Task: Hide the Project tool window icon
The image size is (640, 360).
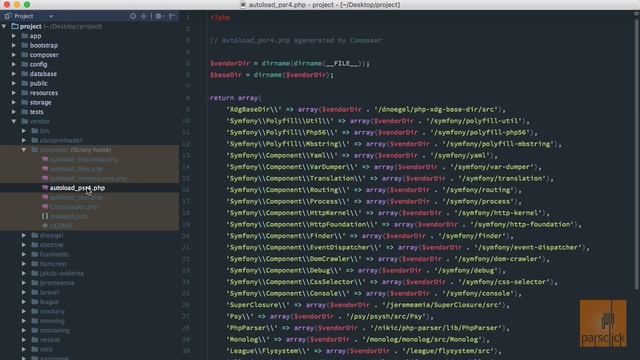Action: click(x=172, y=16)
